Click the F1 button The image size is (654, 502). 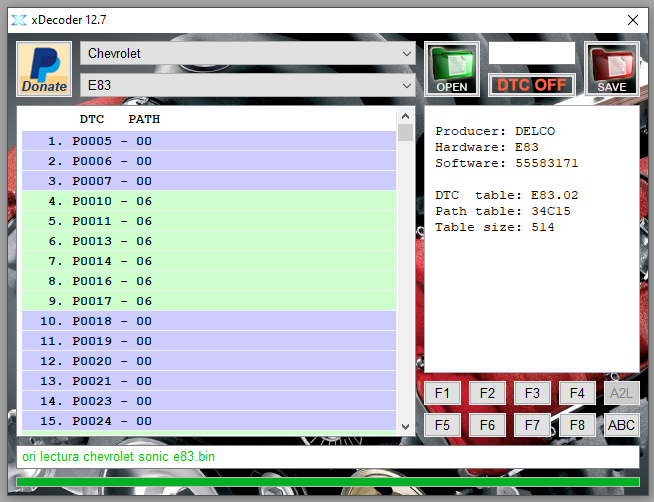pos(442,393)
